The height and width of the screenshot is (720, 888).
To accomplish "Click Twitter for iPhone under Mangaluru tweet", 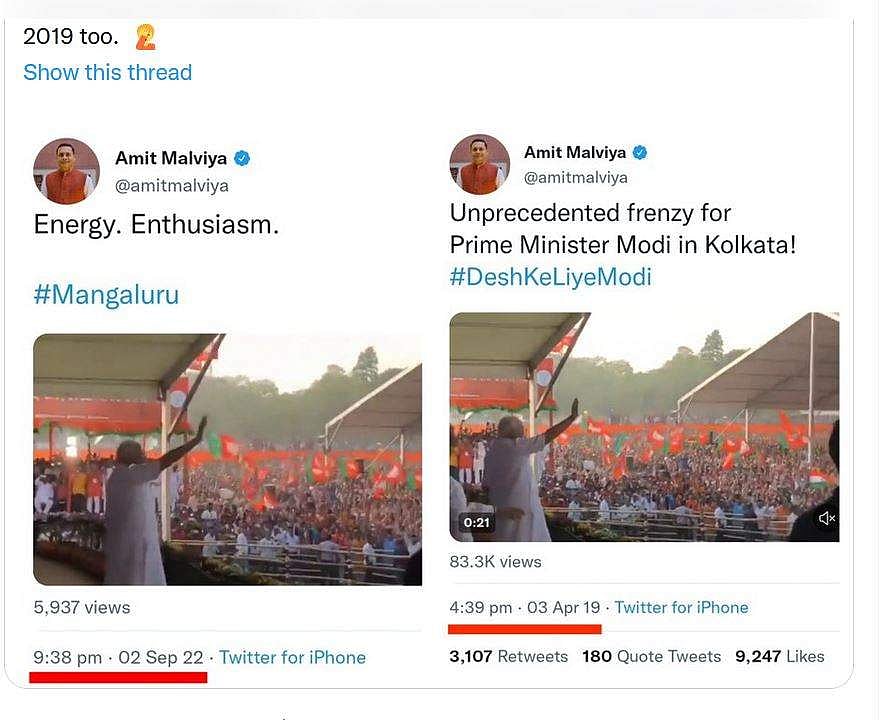I will click(292, 657).
